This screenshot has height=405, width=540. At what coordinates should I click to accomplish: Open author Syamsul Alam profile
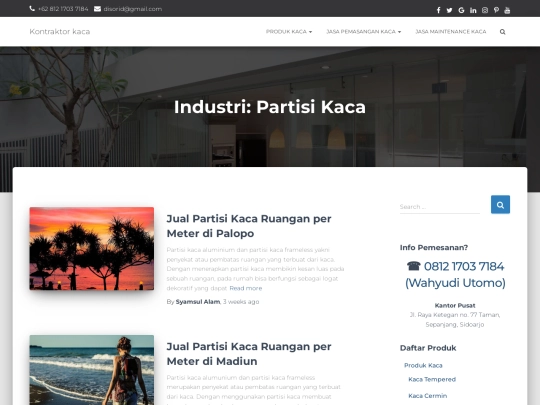tap(198, 302)
